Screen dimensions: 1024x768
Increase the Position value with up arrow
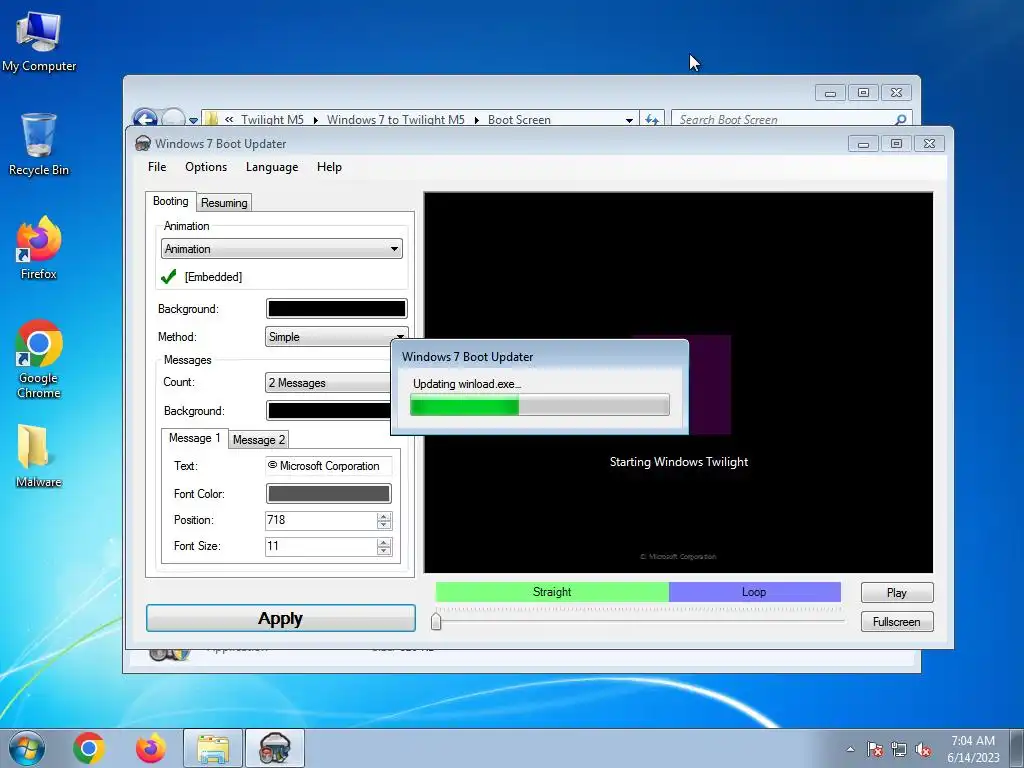384,516
